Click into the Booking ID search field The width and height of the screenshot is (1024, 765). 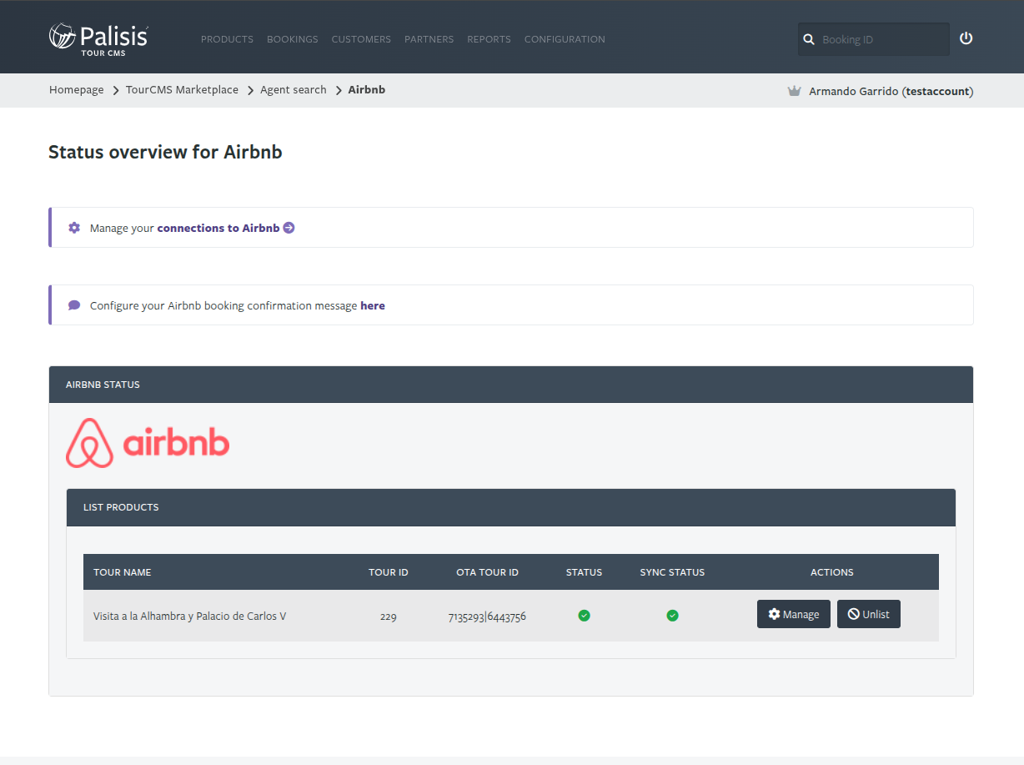(874, 39)
